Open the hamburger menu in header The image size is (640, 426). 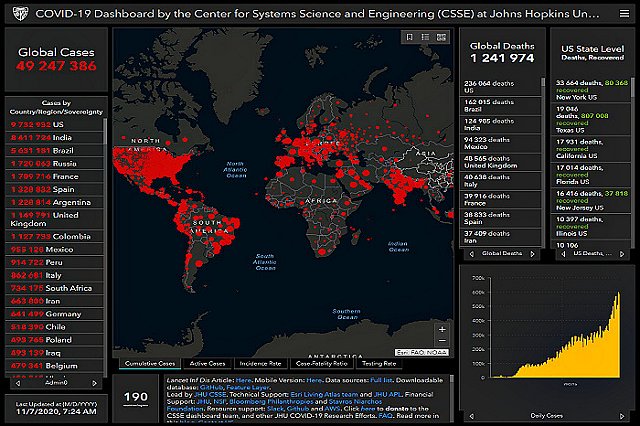[622, 14]
